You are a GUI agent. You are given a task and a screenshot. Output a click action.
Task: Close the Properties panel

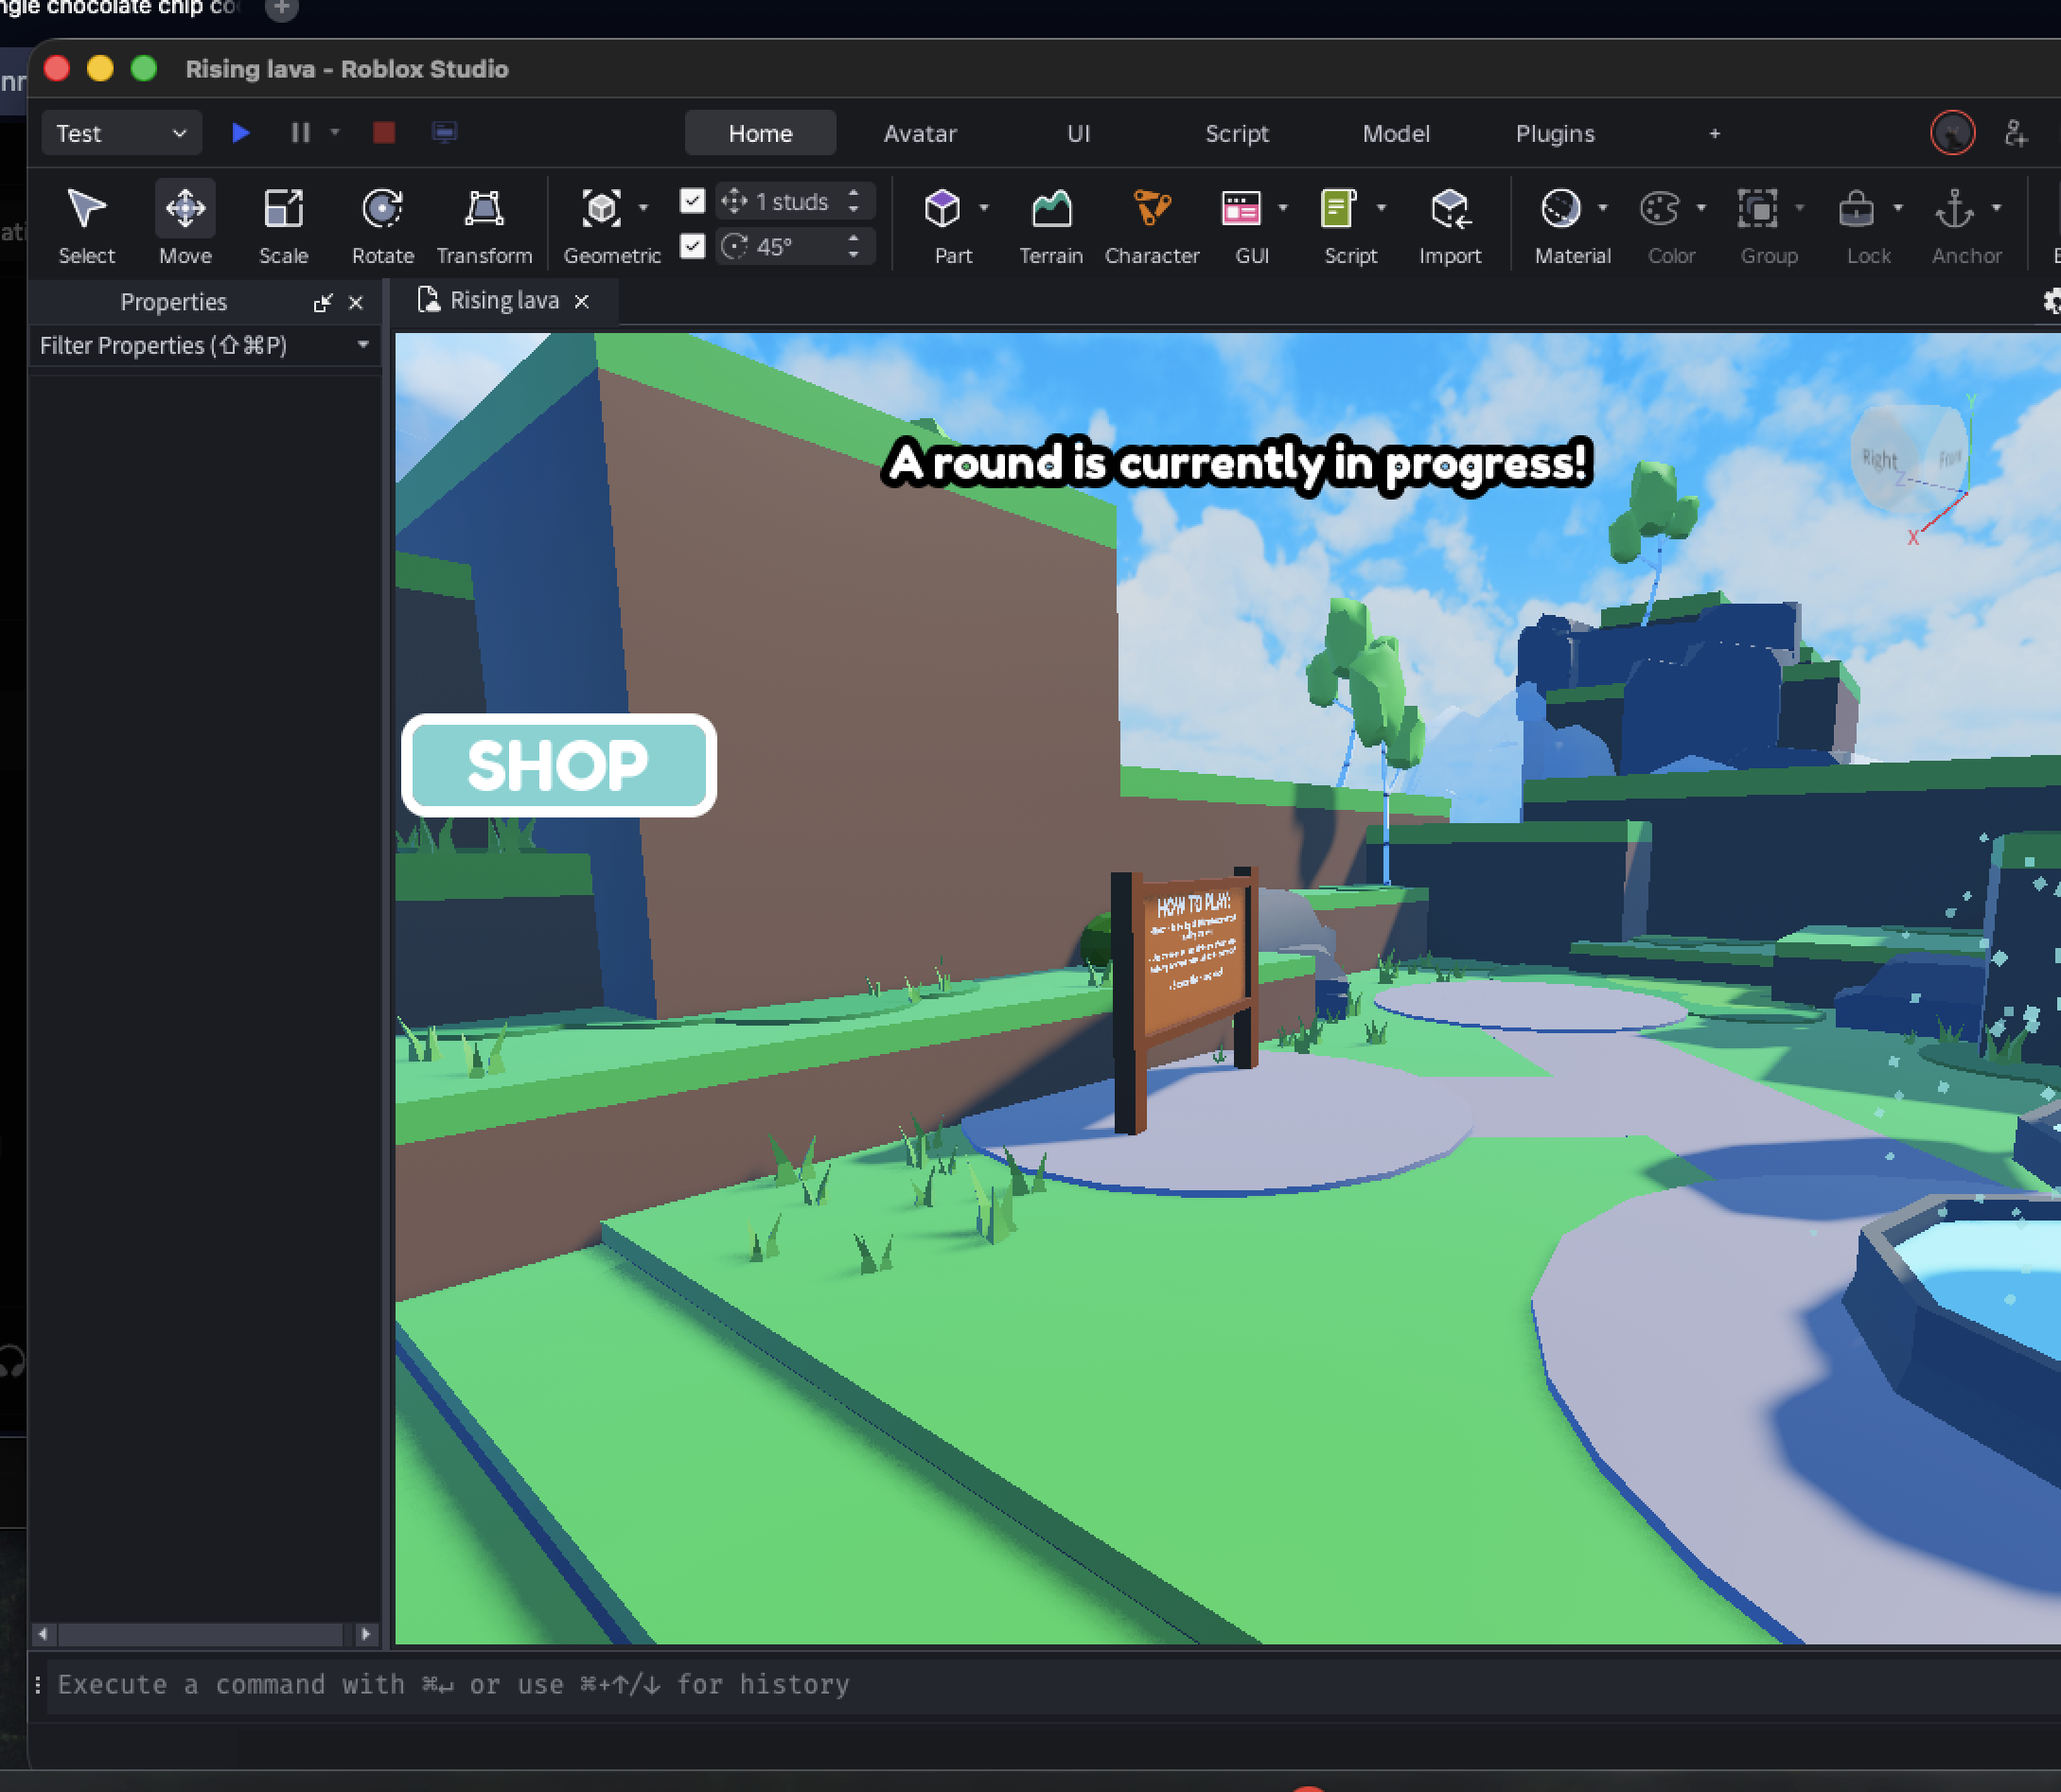pos(356,302)
